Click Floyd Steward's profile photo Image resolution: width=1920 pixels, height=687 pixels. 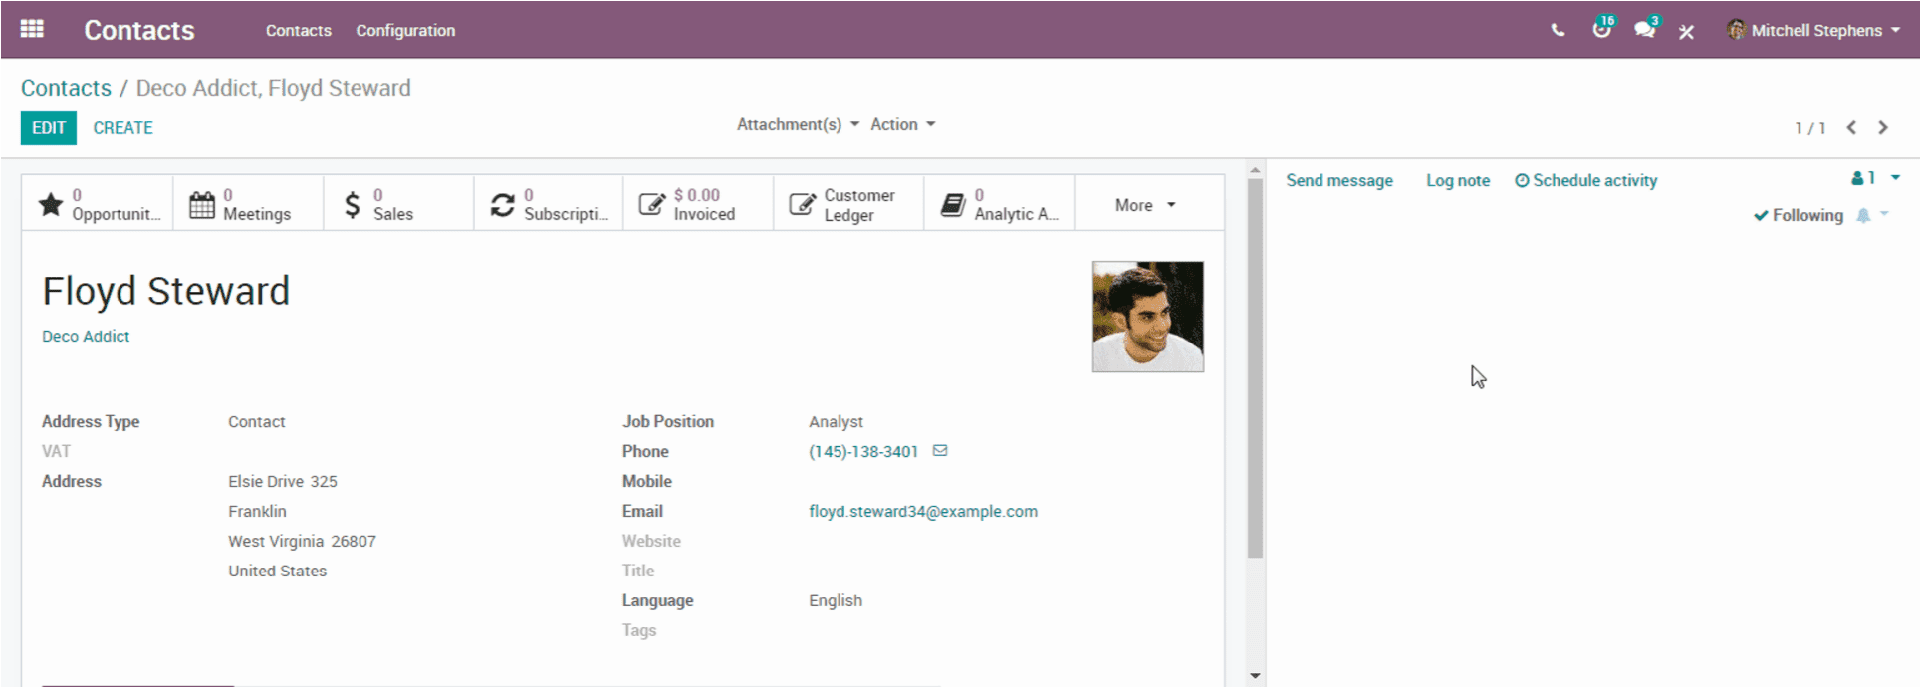[1148, 317]
